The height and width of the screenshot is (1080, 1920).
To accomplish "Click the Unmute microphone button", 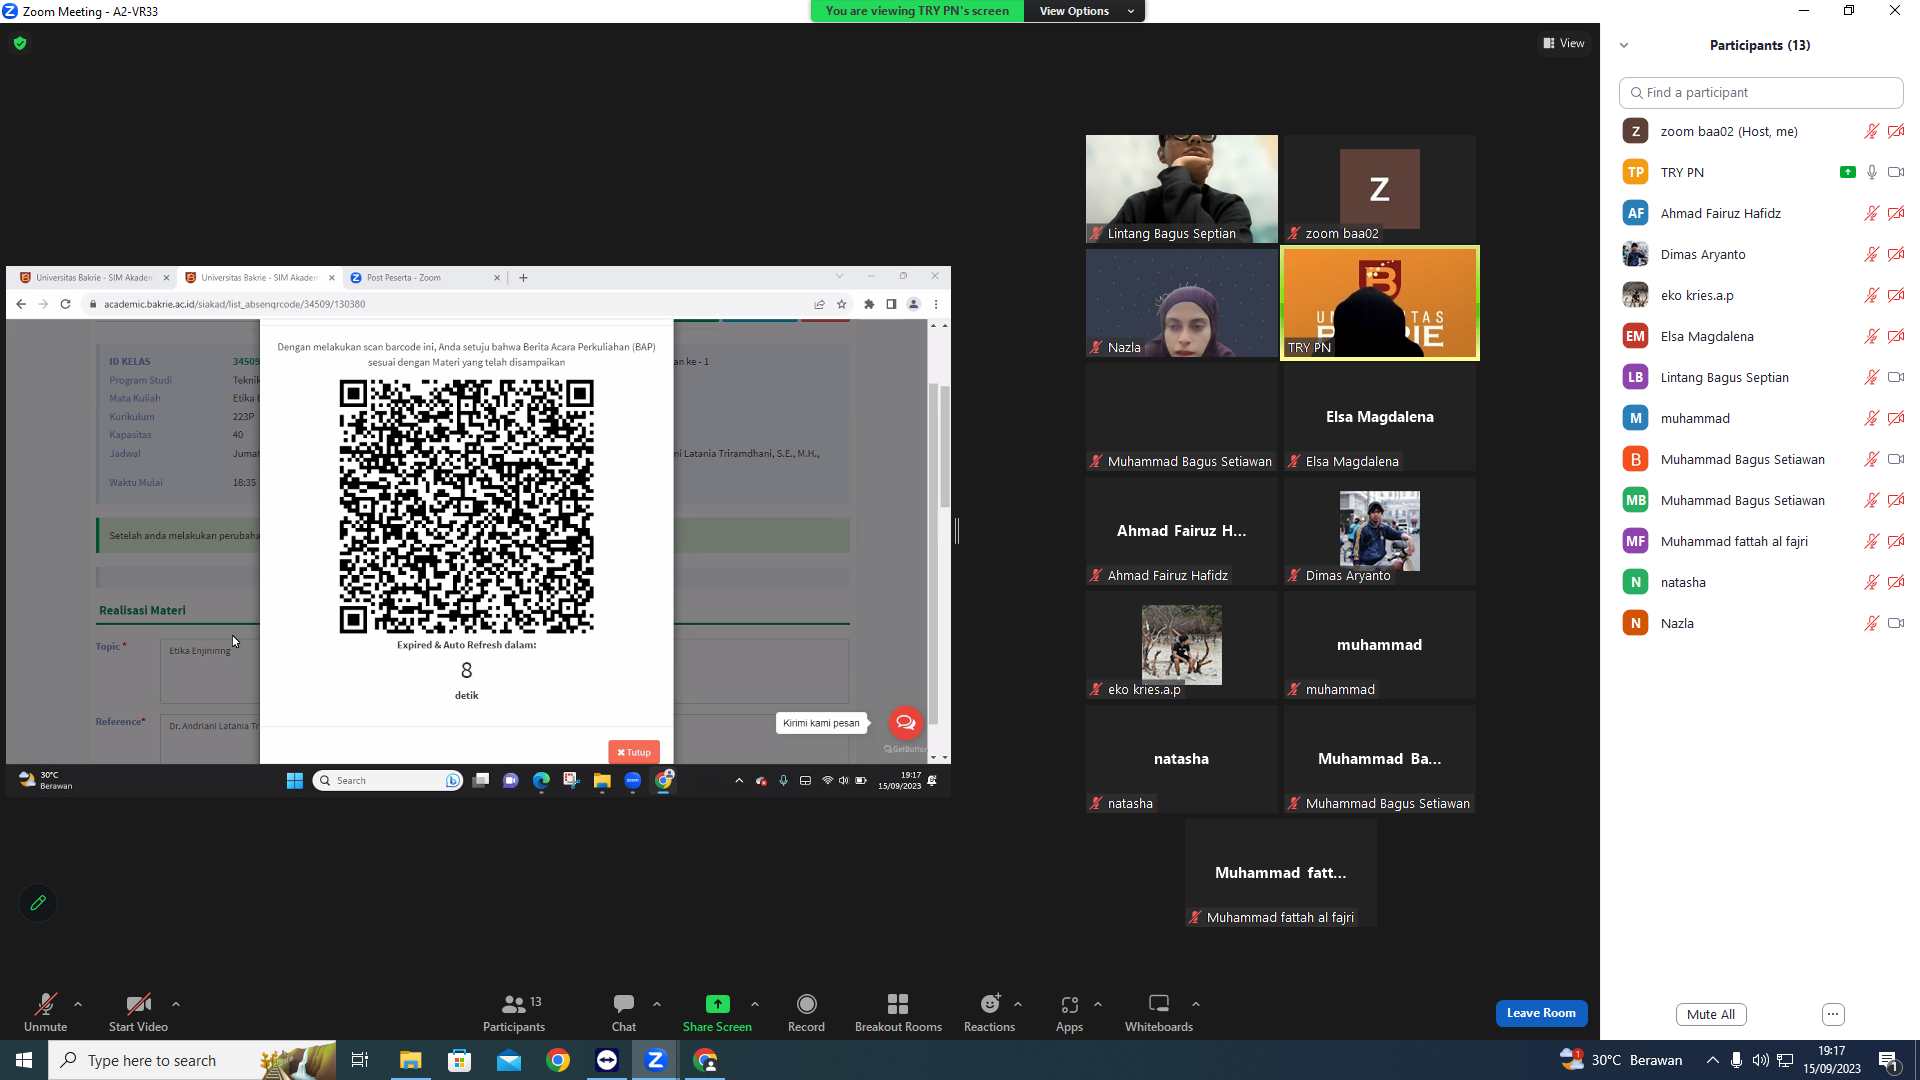I will [45, 1012].
